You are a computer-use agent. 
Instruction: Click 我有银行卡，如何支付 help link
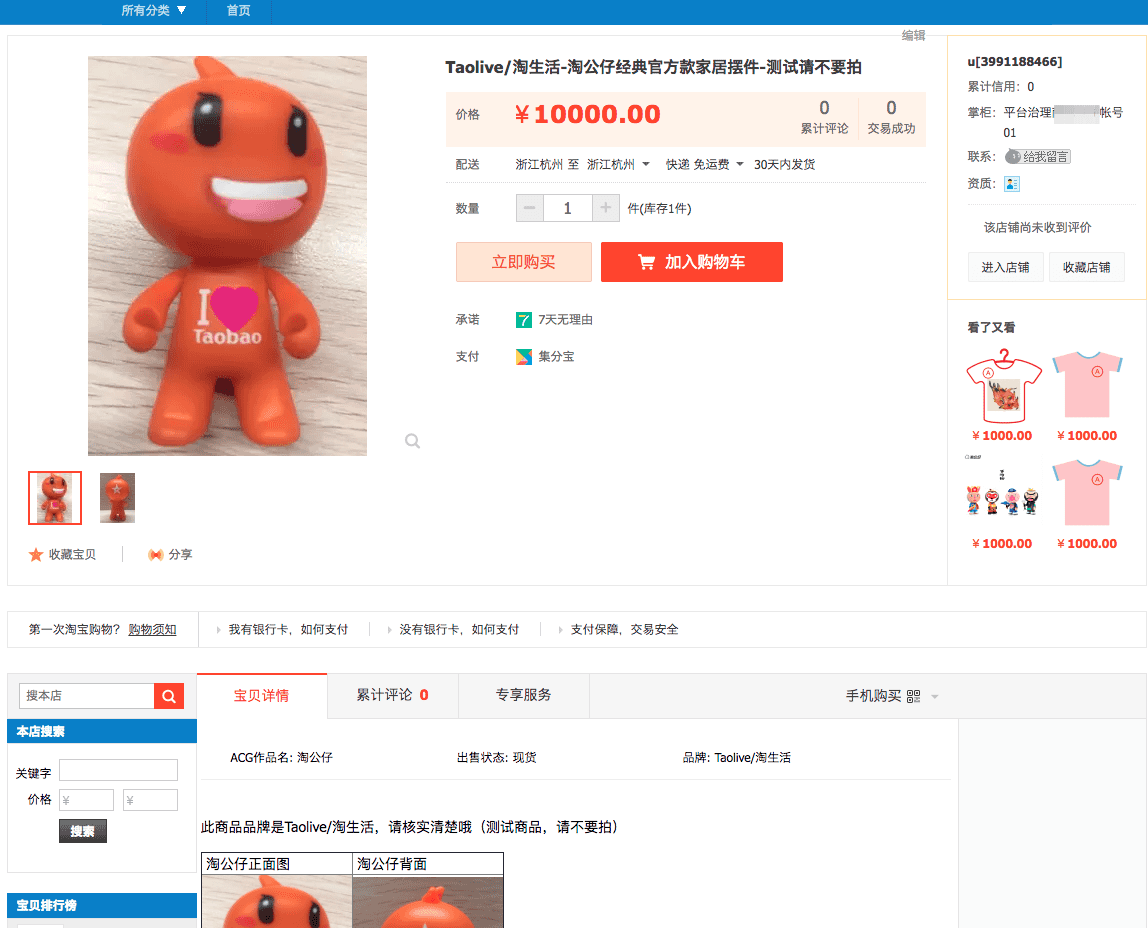coord(288,629)
